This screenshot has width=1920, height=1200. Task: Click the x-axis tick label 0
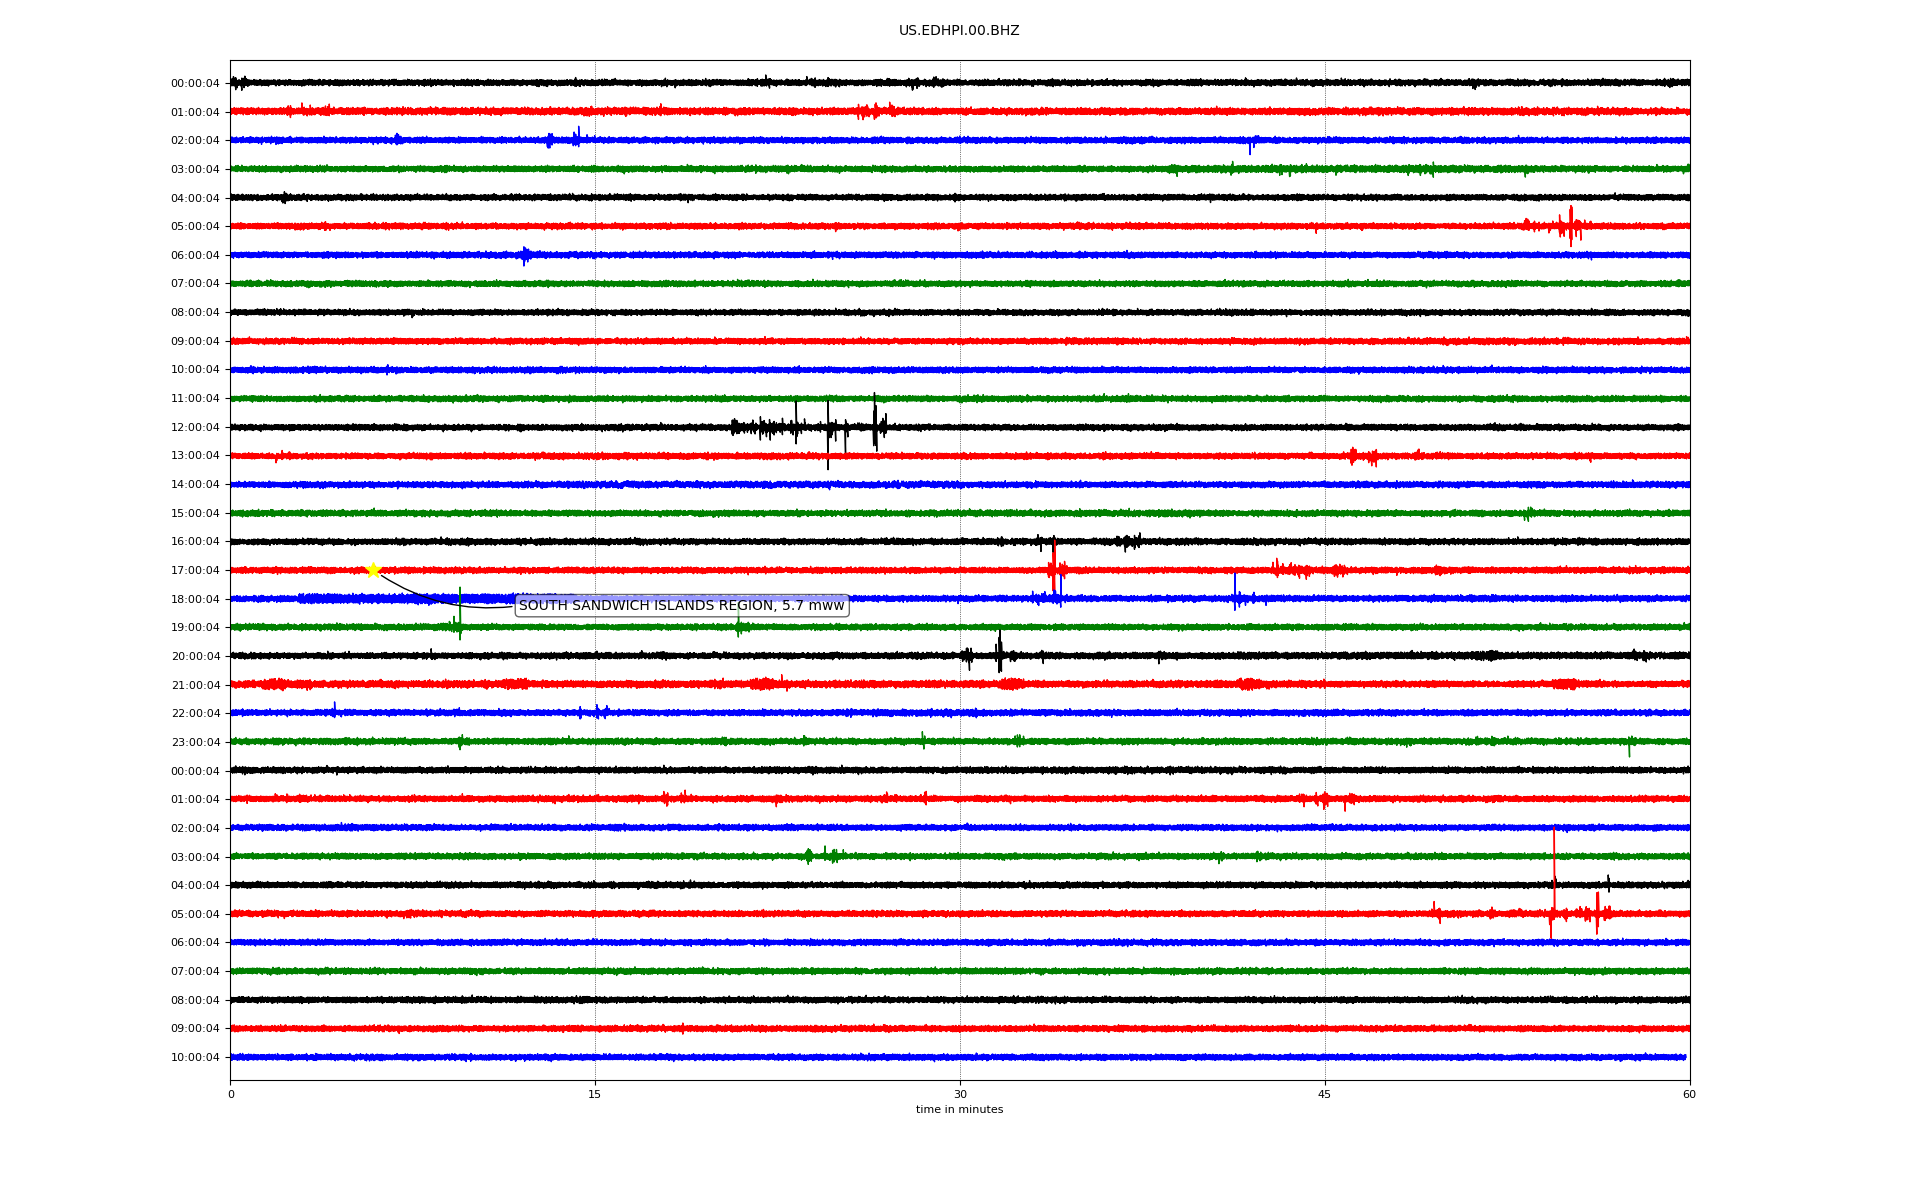tap(231, 1094)
